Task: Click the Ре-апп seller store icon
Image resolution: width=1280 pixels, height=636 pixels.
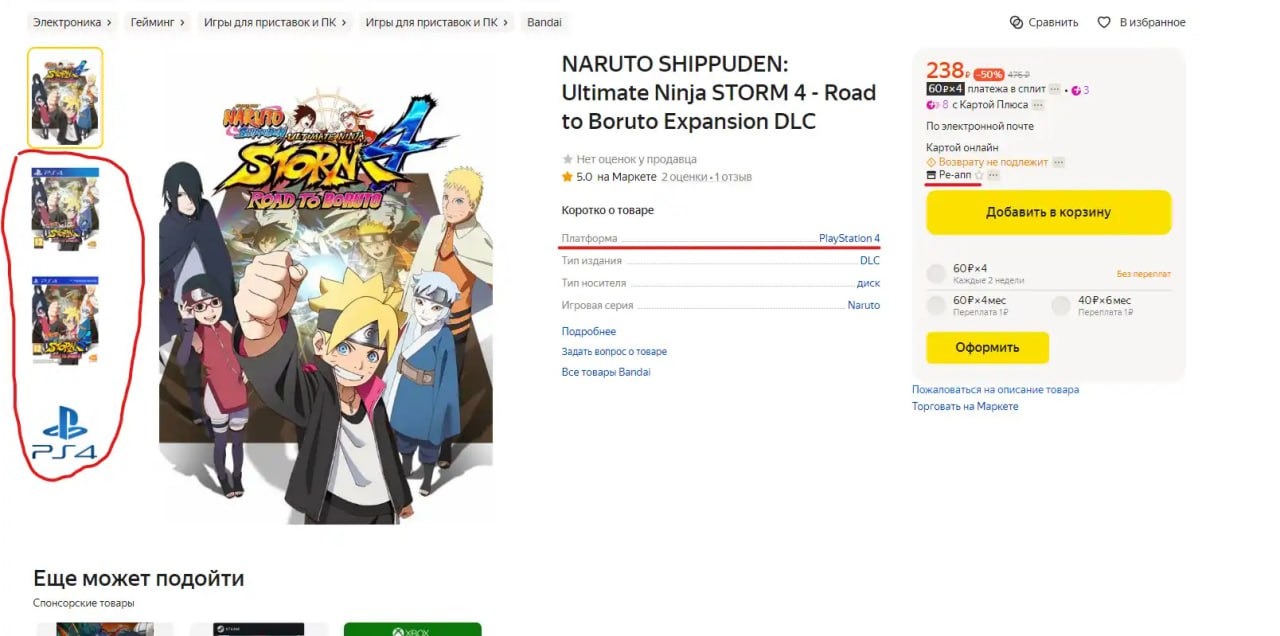Action: coord(932,176)
